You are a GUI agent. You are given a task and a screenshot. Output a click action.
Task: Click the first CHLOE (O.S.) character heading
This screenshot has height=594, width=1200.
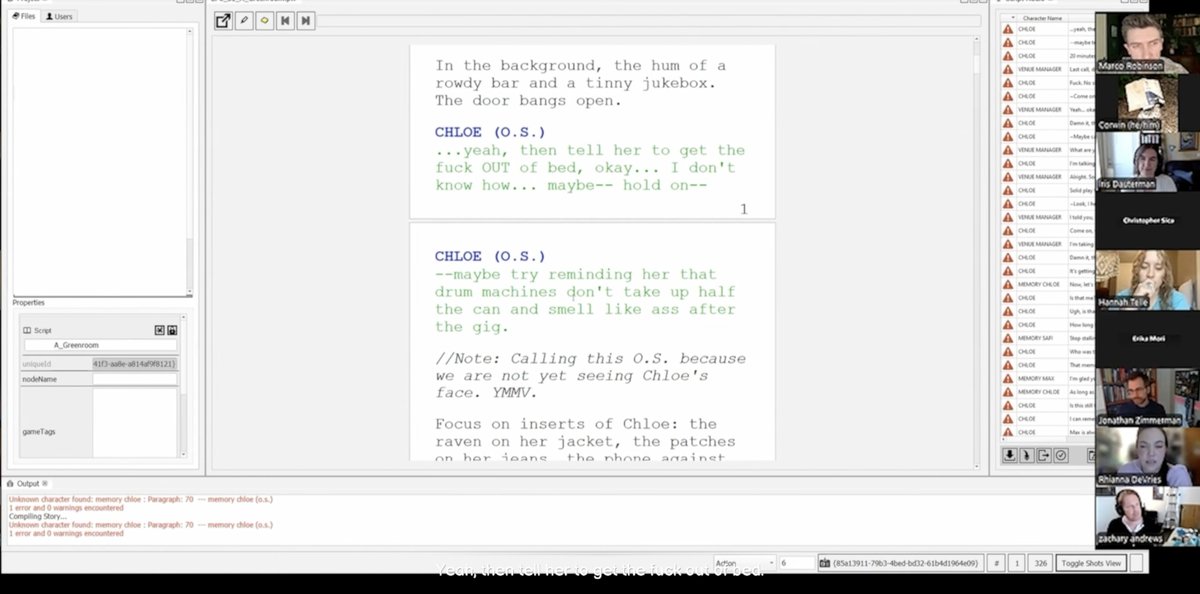coord(490,132)
